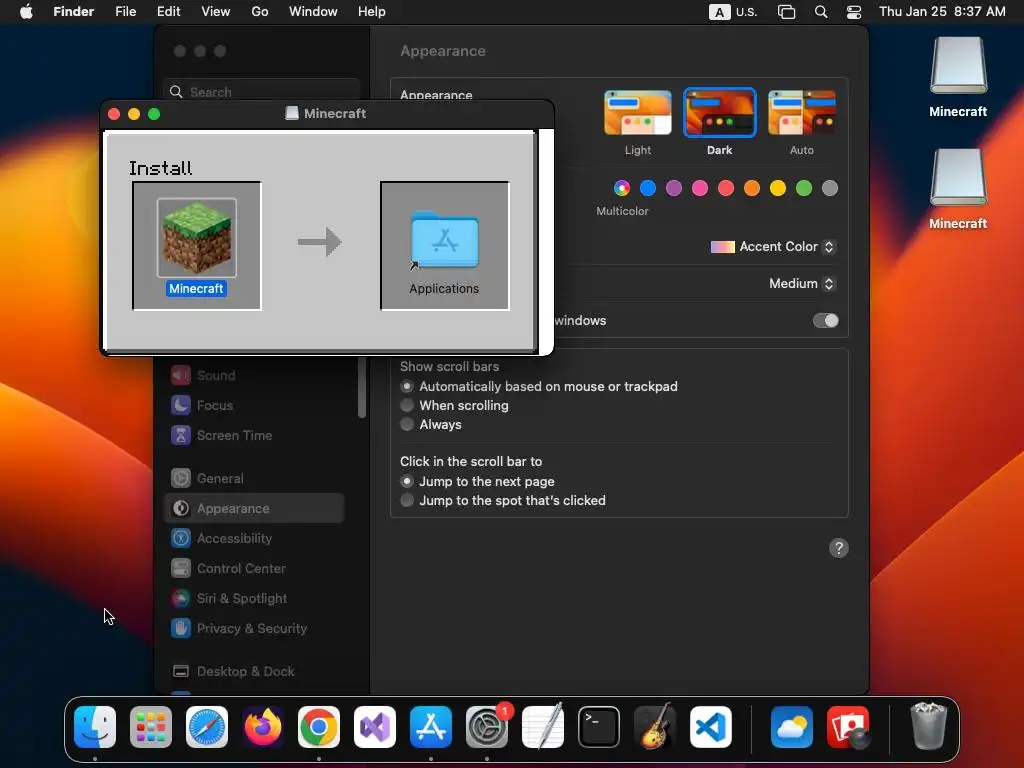Image resolution: width=1024 pixels, height=768 pixels.
Task: Choose the Dark appearance thumbnail
Action: click(720, 113)
